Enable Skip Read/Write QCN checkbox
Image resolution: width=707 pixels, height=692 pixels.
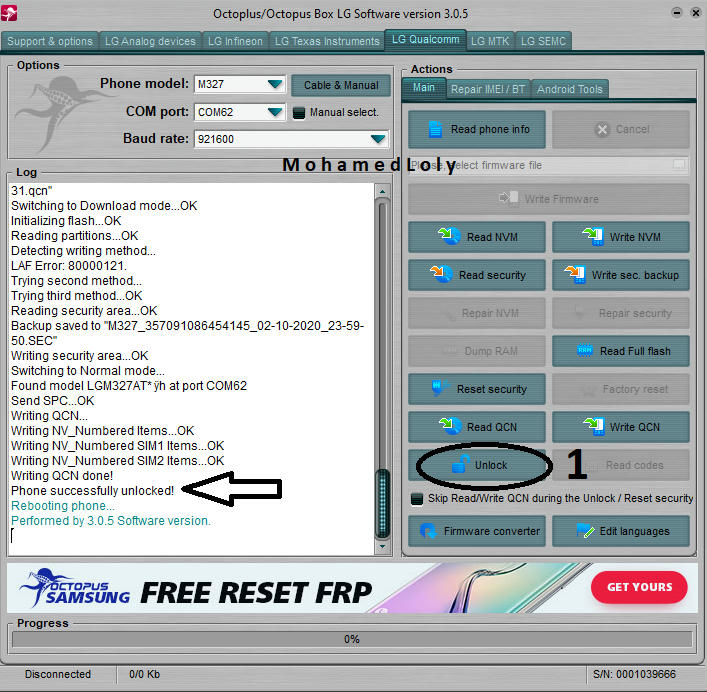pos(417,499)
